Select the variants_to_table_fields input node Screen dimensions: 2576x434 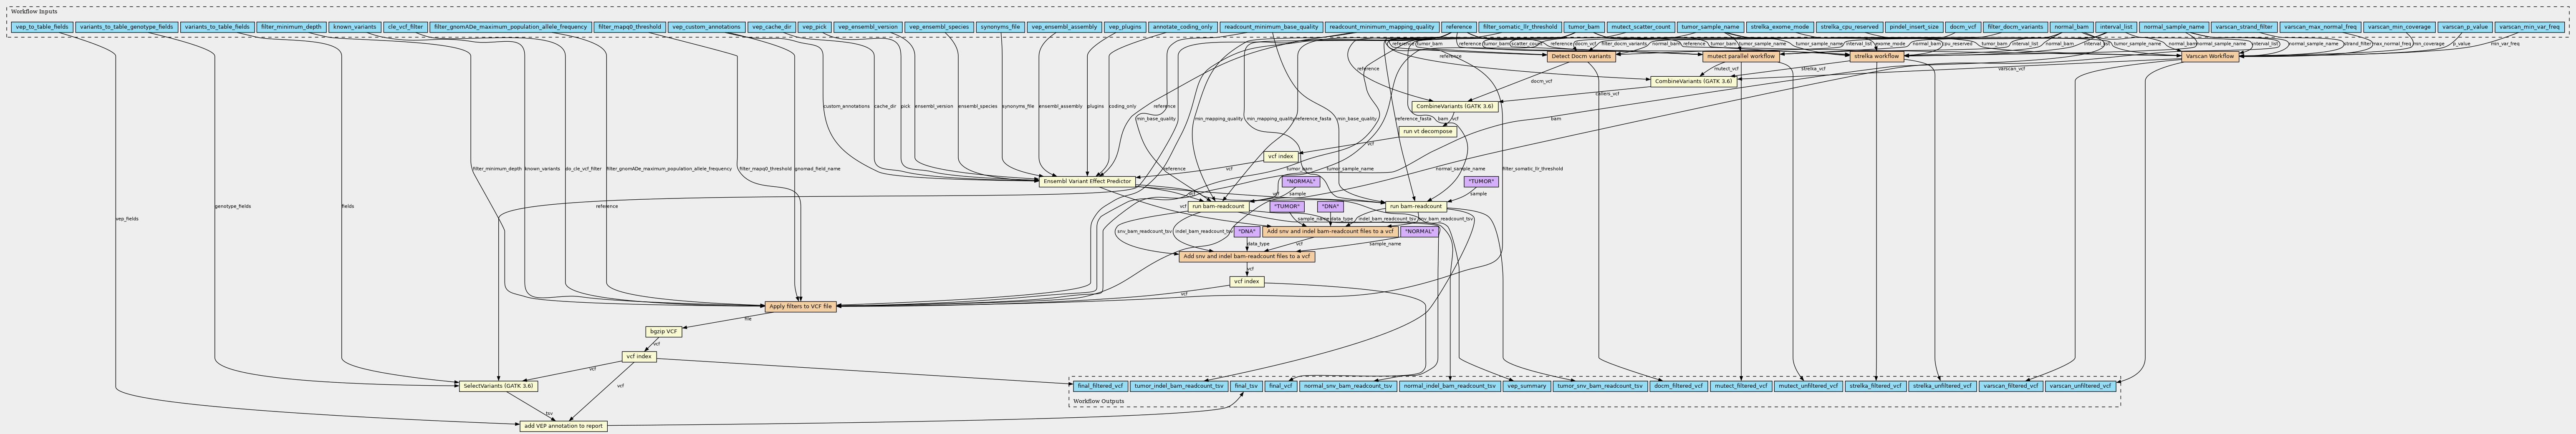[x=216, y=27]
